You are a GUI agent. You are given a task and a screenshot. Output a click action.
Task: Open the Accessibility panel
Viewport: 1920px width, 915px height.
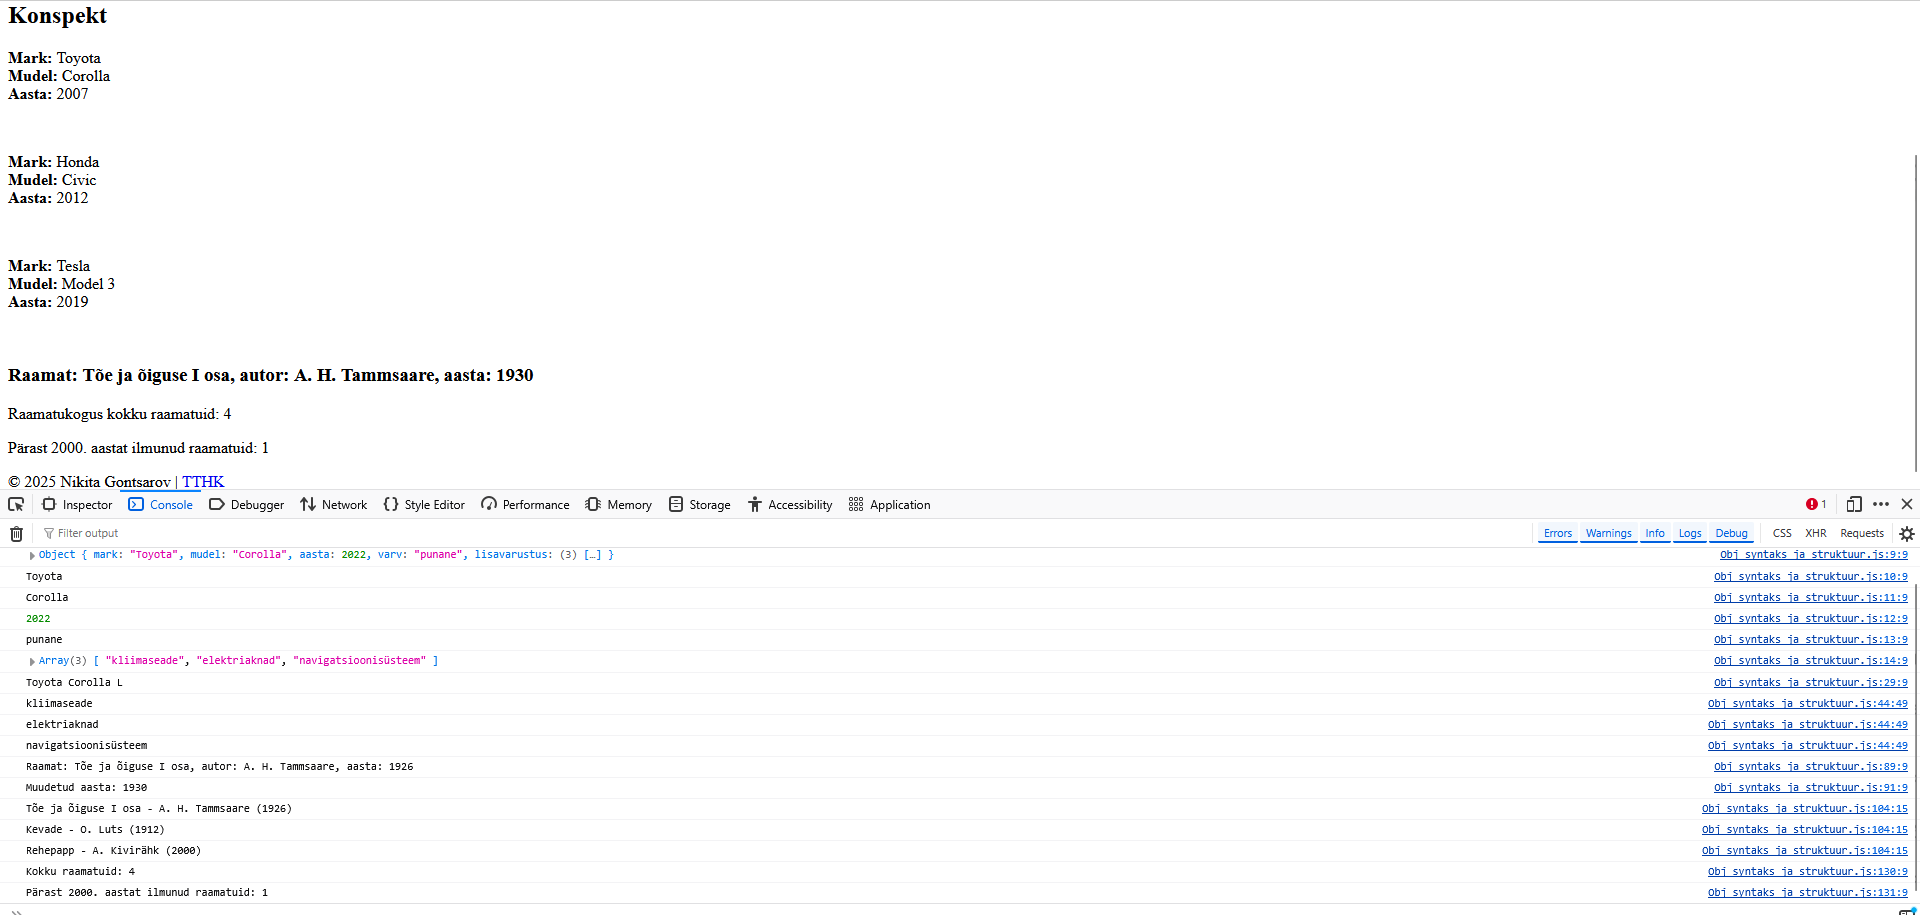[789, 505]
